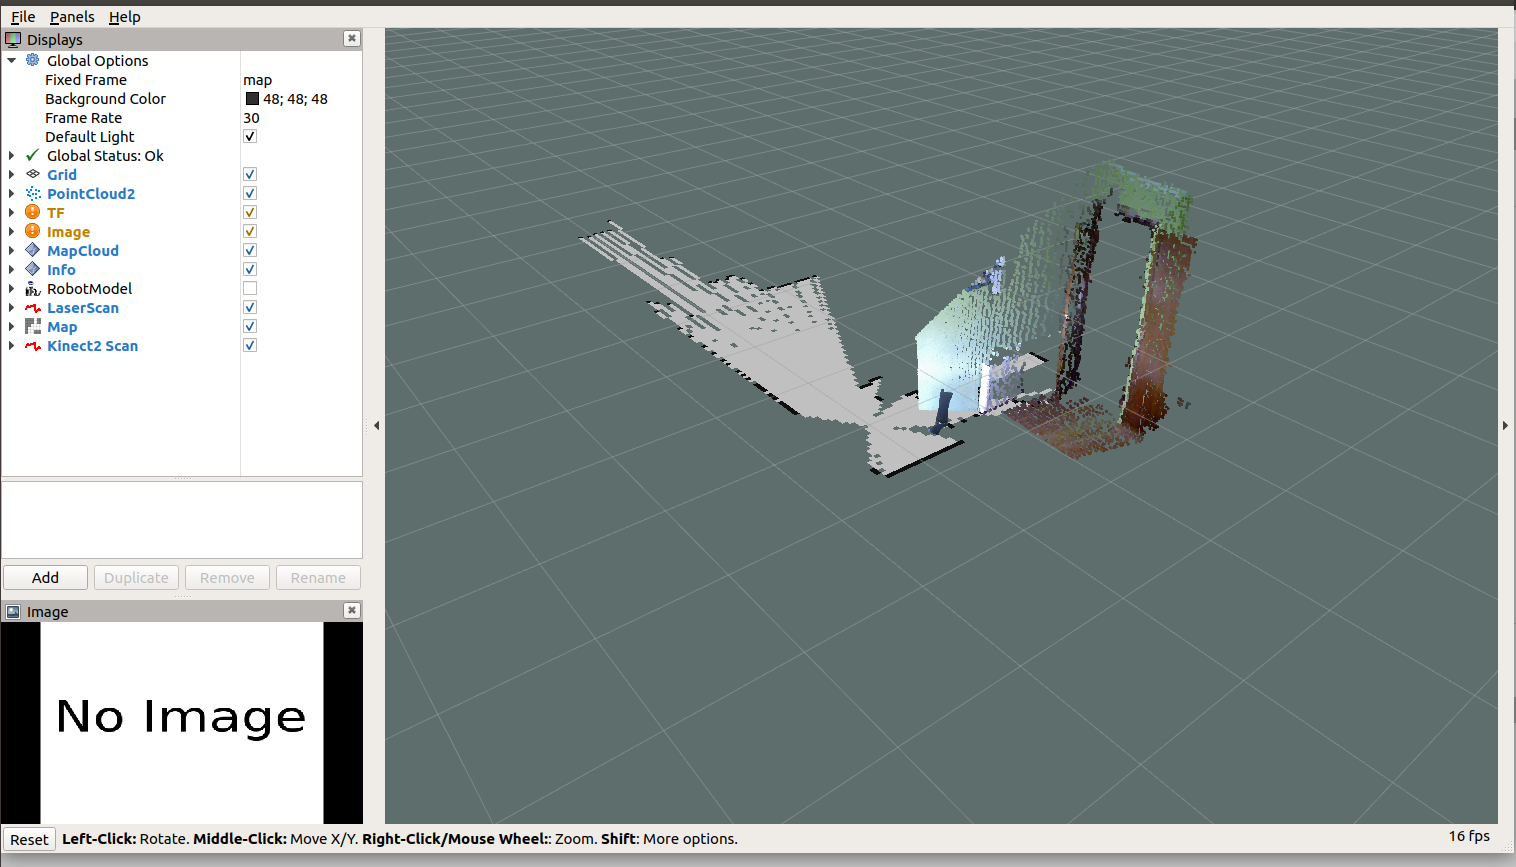Expand the Image display properties
The height and width of the screenshot is (867, 1516).
tap(12, 232)
